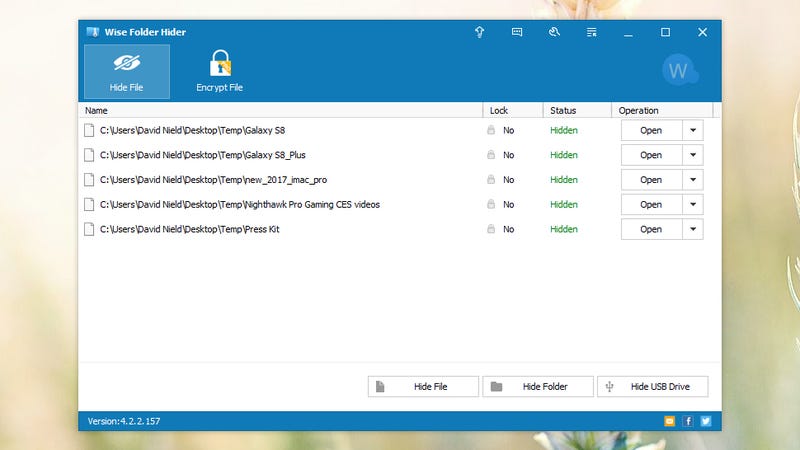This screenshot has height=450, width=800.
Task: Click the W user avatar icon
Action: (x=680, y=70)
